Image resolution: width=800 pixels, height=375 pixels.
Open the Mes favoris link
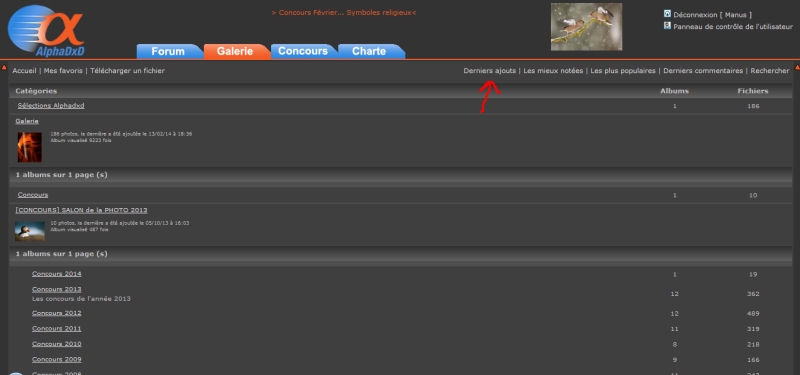[63, 71]
